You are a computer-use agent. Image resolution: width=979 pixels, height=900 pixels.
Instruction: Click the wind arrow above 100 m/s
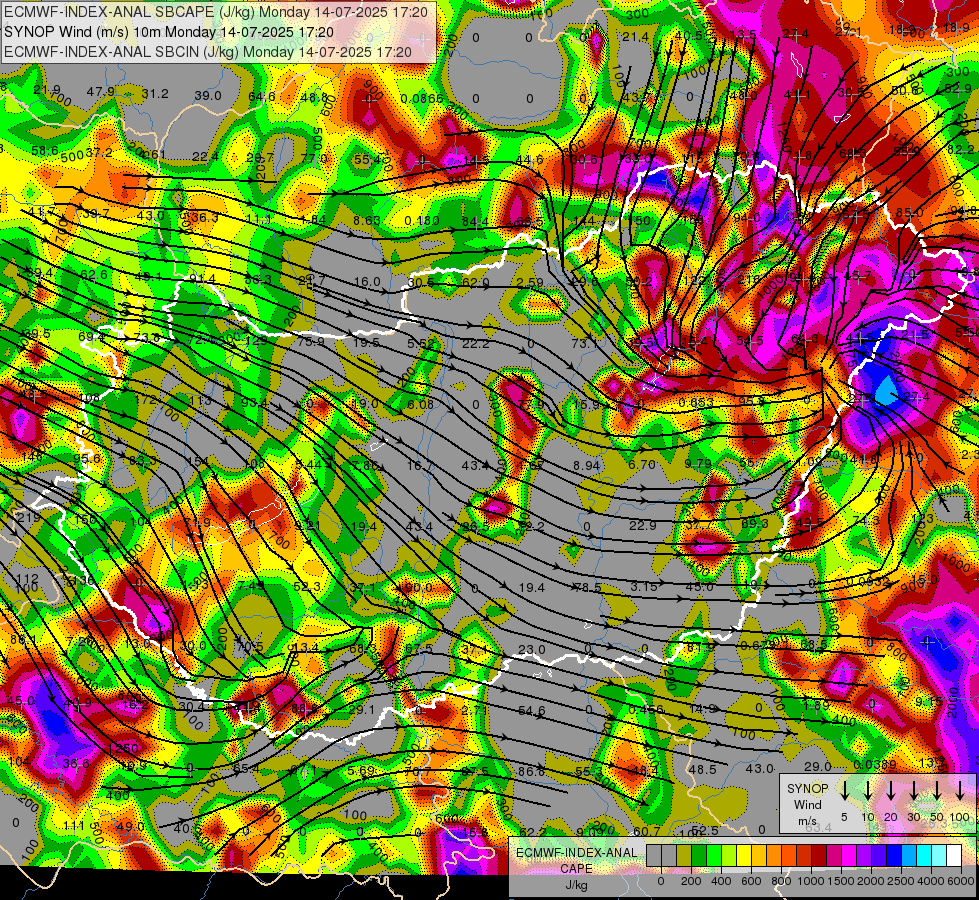(x=960, y=791)
